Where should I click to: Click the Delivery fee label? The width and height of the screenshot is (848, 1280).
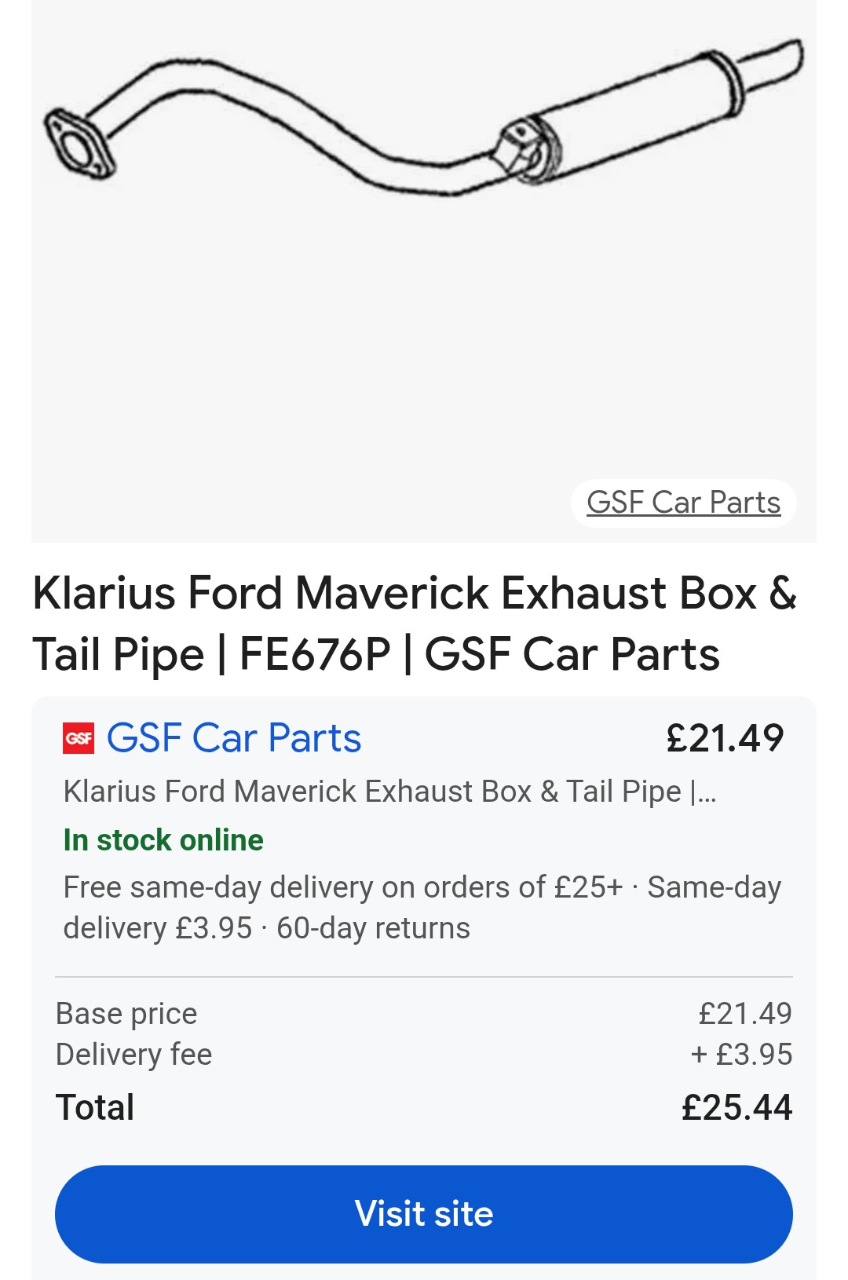[133, 1054]
